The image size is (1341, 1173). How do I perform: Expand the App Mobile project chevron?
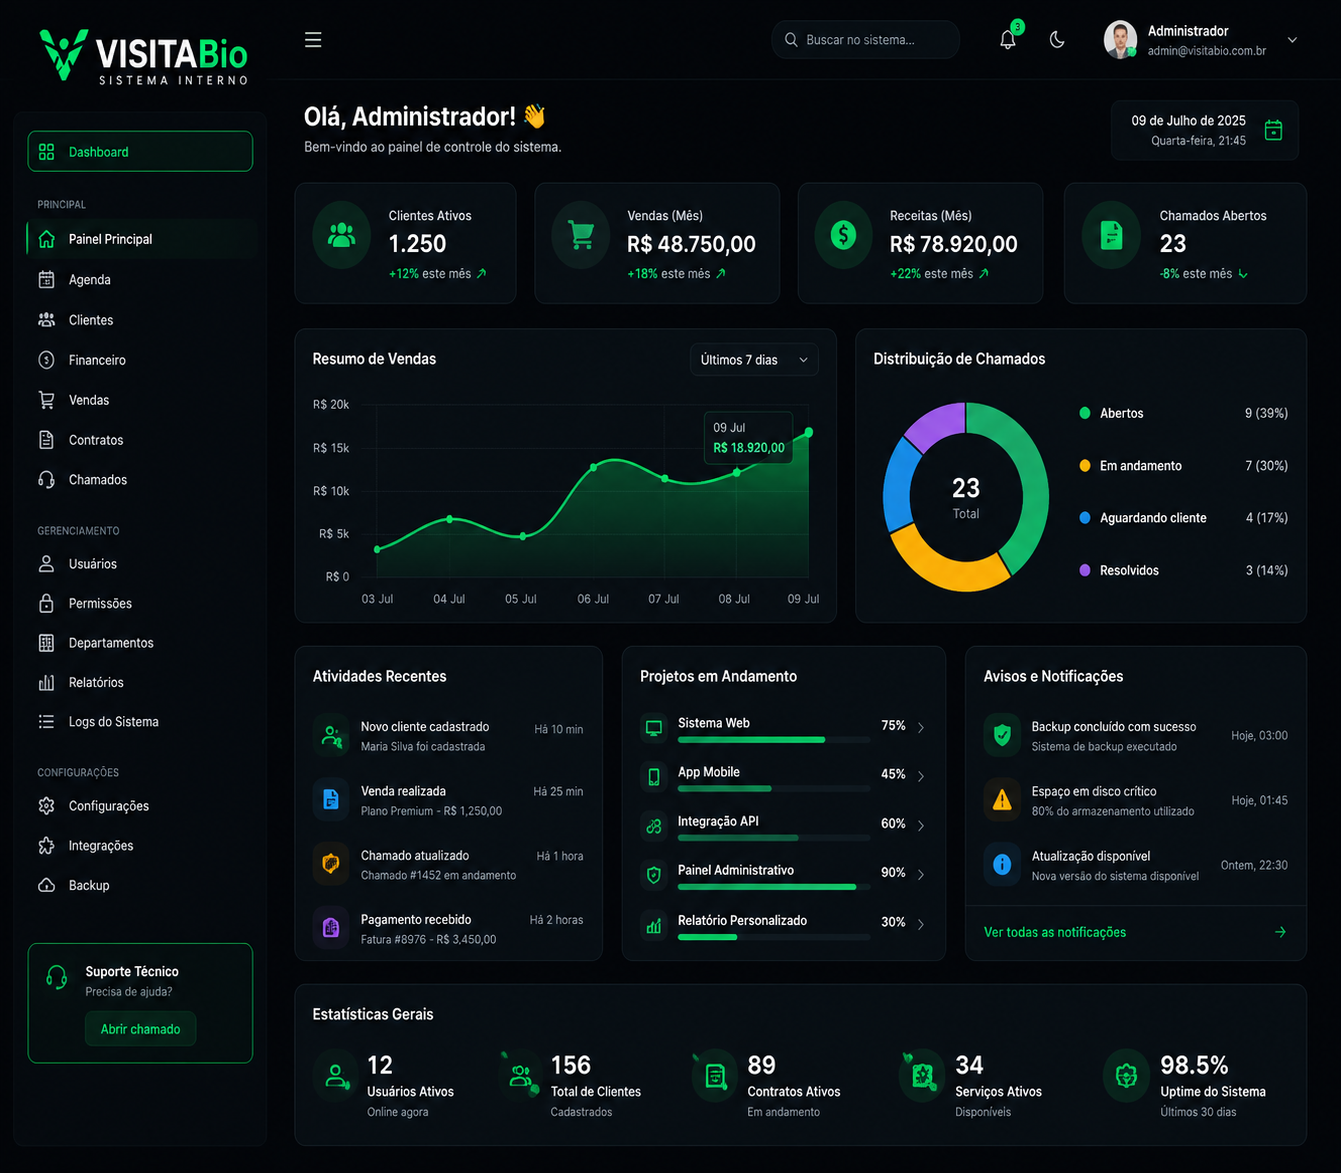(921, 776)
